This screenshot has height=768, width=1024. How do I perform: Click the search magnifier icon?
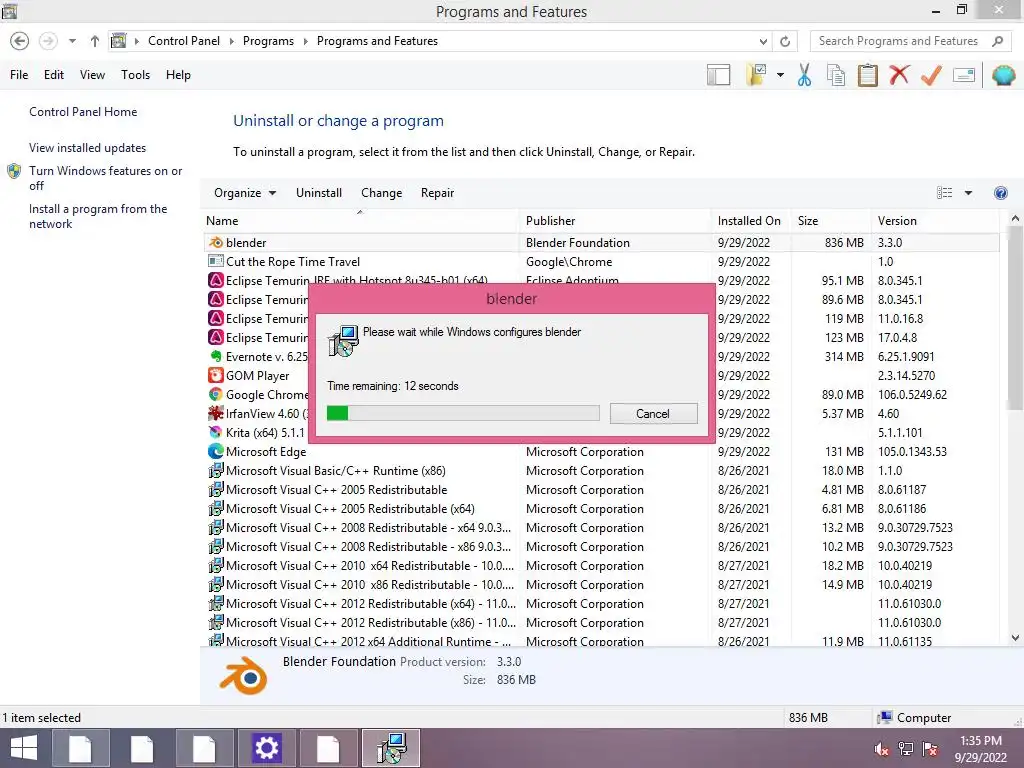(997, 41)
